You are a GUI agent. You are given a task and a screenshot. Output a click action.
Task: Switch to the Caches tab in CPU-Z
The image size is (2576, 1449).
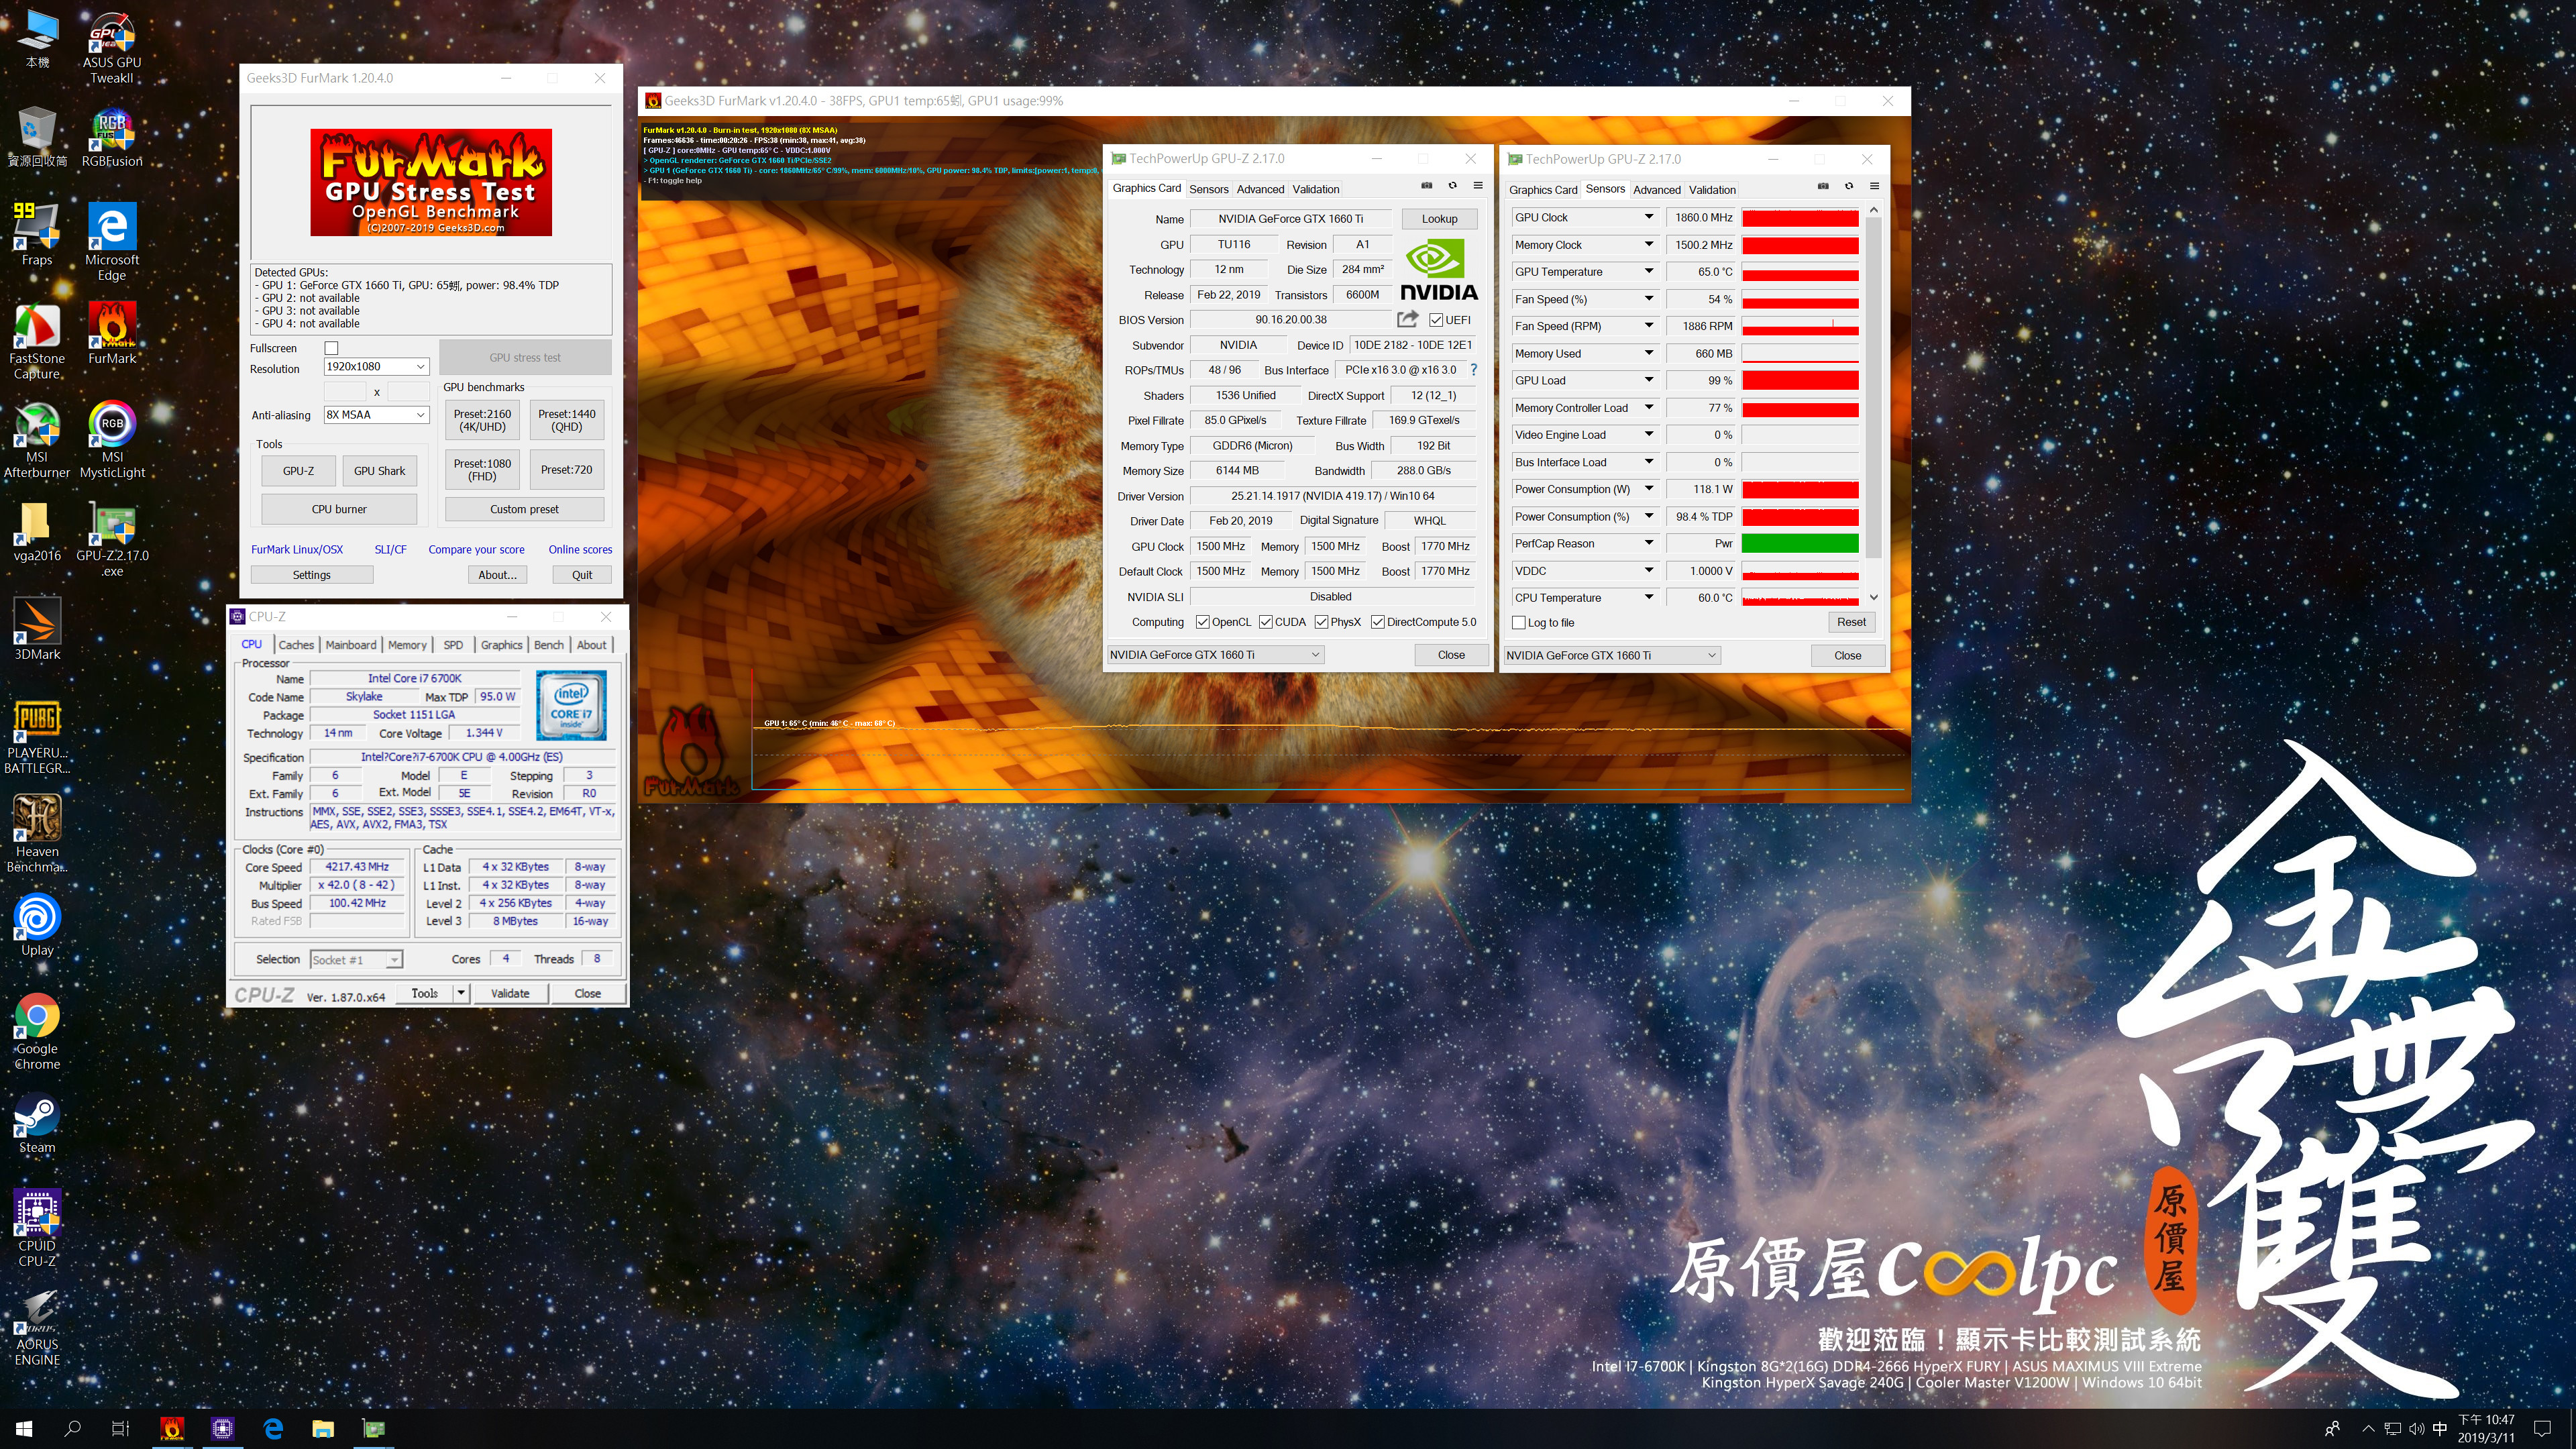pos(296,645)
